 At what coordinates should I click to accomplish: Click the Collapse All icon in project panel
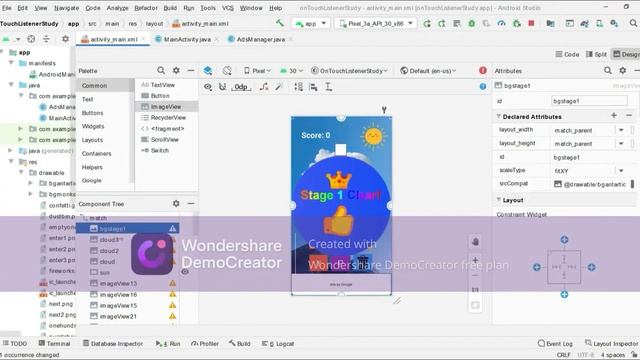click(46, 39)
